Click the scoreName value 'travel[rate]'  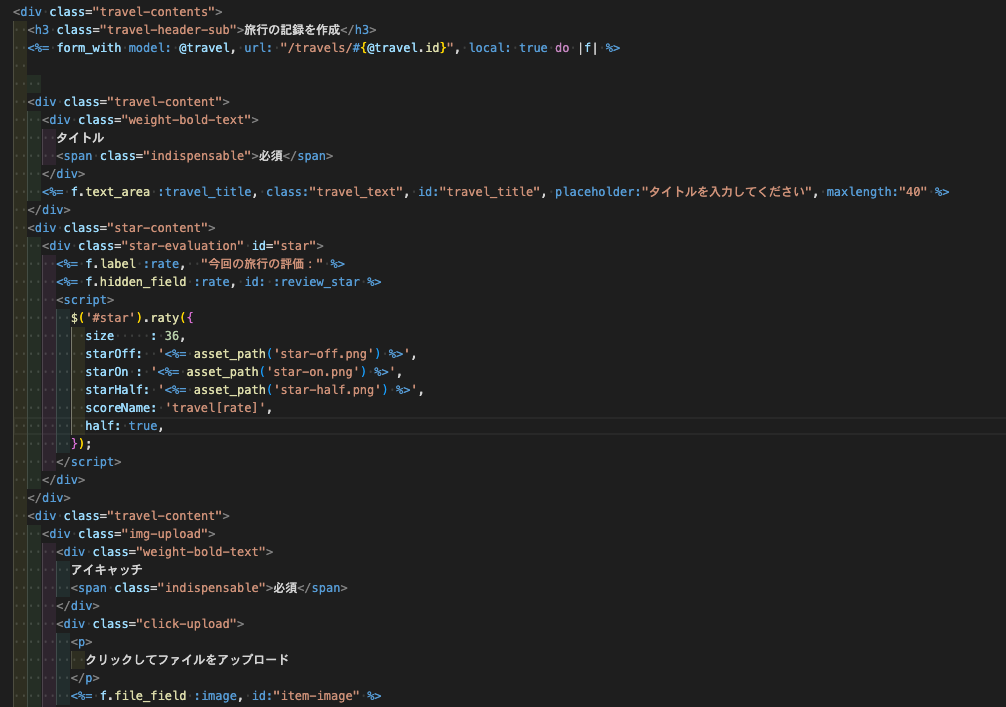pos(215,407)
